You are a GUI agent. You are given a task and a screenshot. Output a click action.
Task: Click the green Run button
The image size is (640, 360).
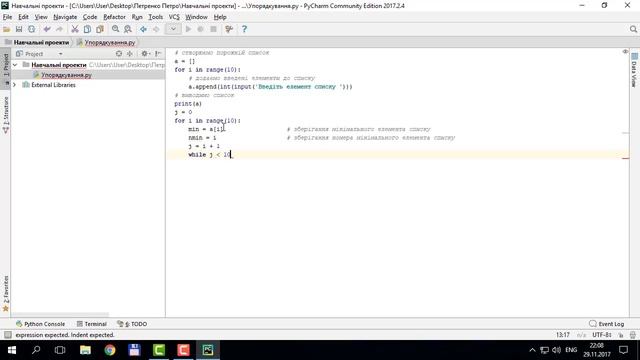[188, 29]
